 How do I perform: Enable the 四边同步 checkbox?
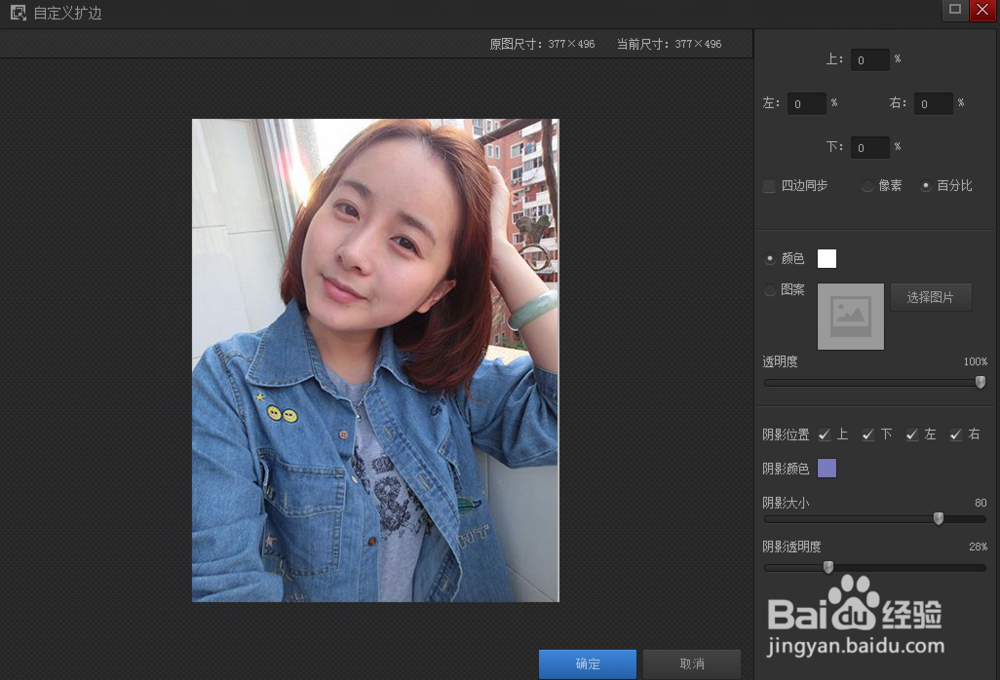(768, 186)
